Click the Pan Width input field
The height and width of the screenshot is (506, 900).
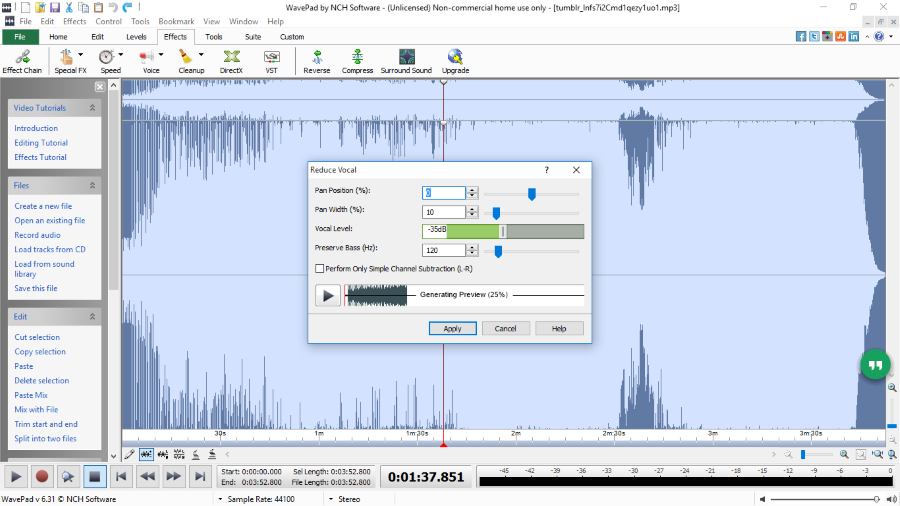point(444,212)
